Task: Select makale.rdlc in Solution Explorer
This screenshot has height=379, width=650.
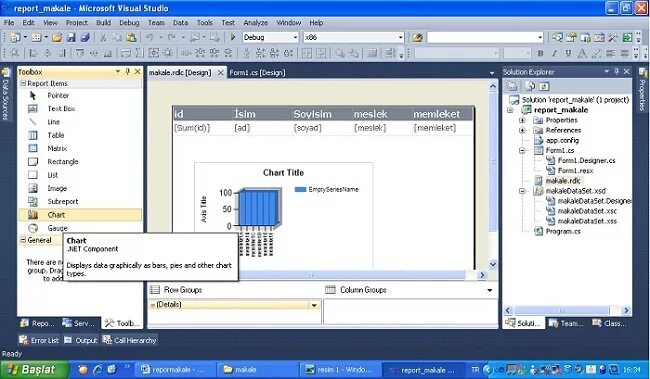Action: pyautogui.click(x=563, y=181)
